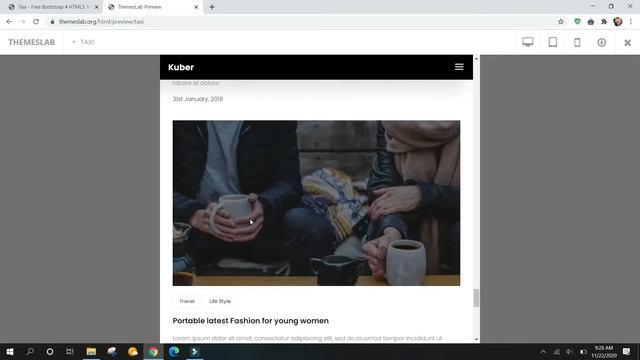Click the Kuber brand logo
The image size is (640, 360).
click(181, 67)
